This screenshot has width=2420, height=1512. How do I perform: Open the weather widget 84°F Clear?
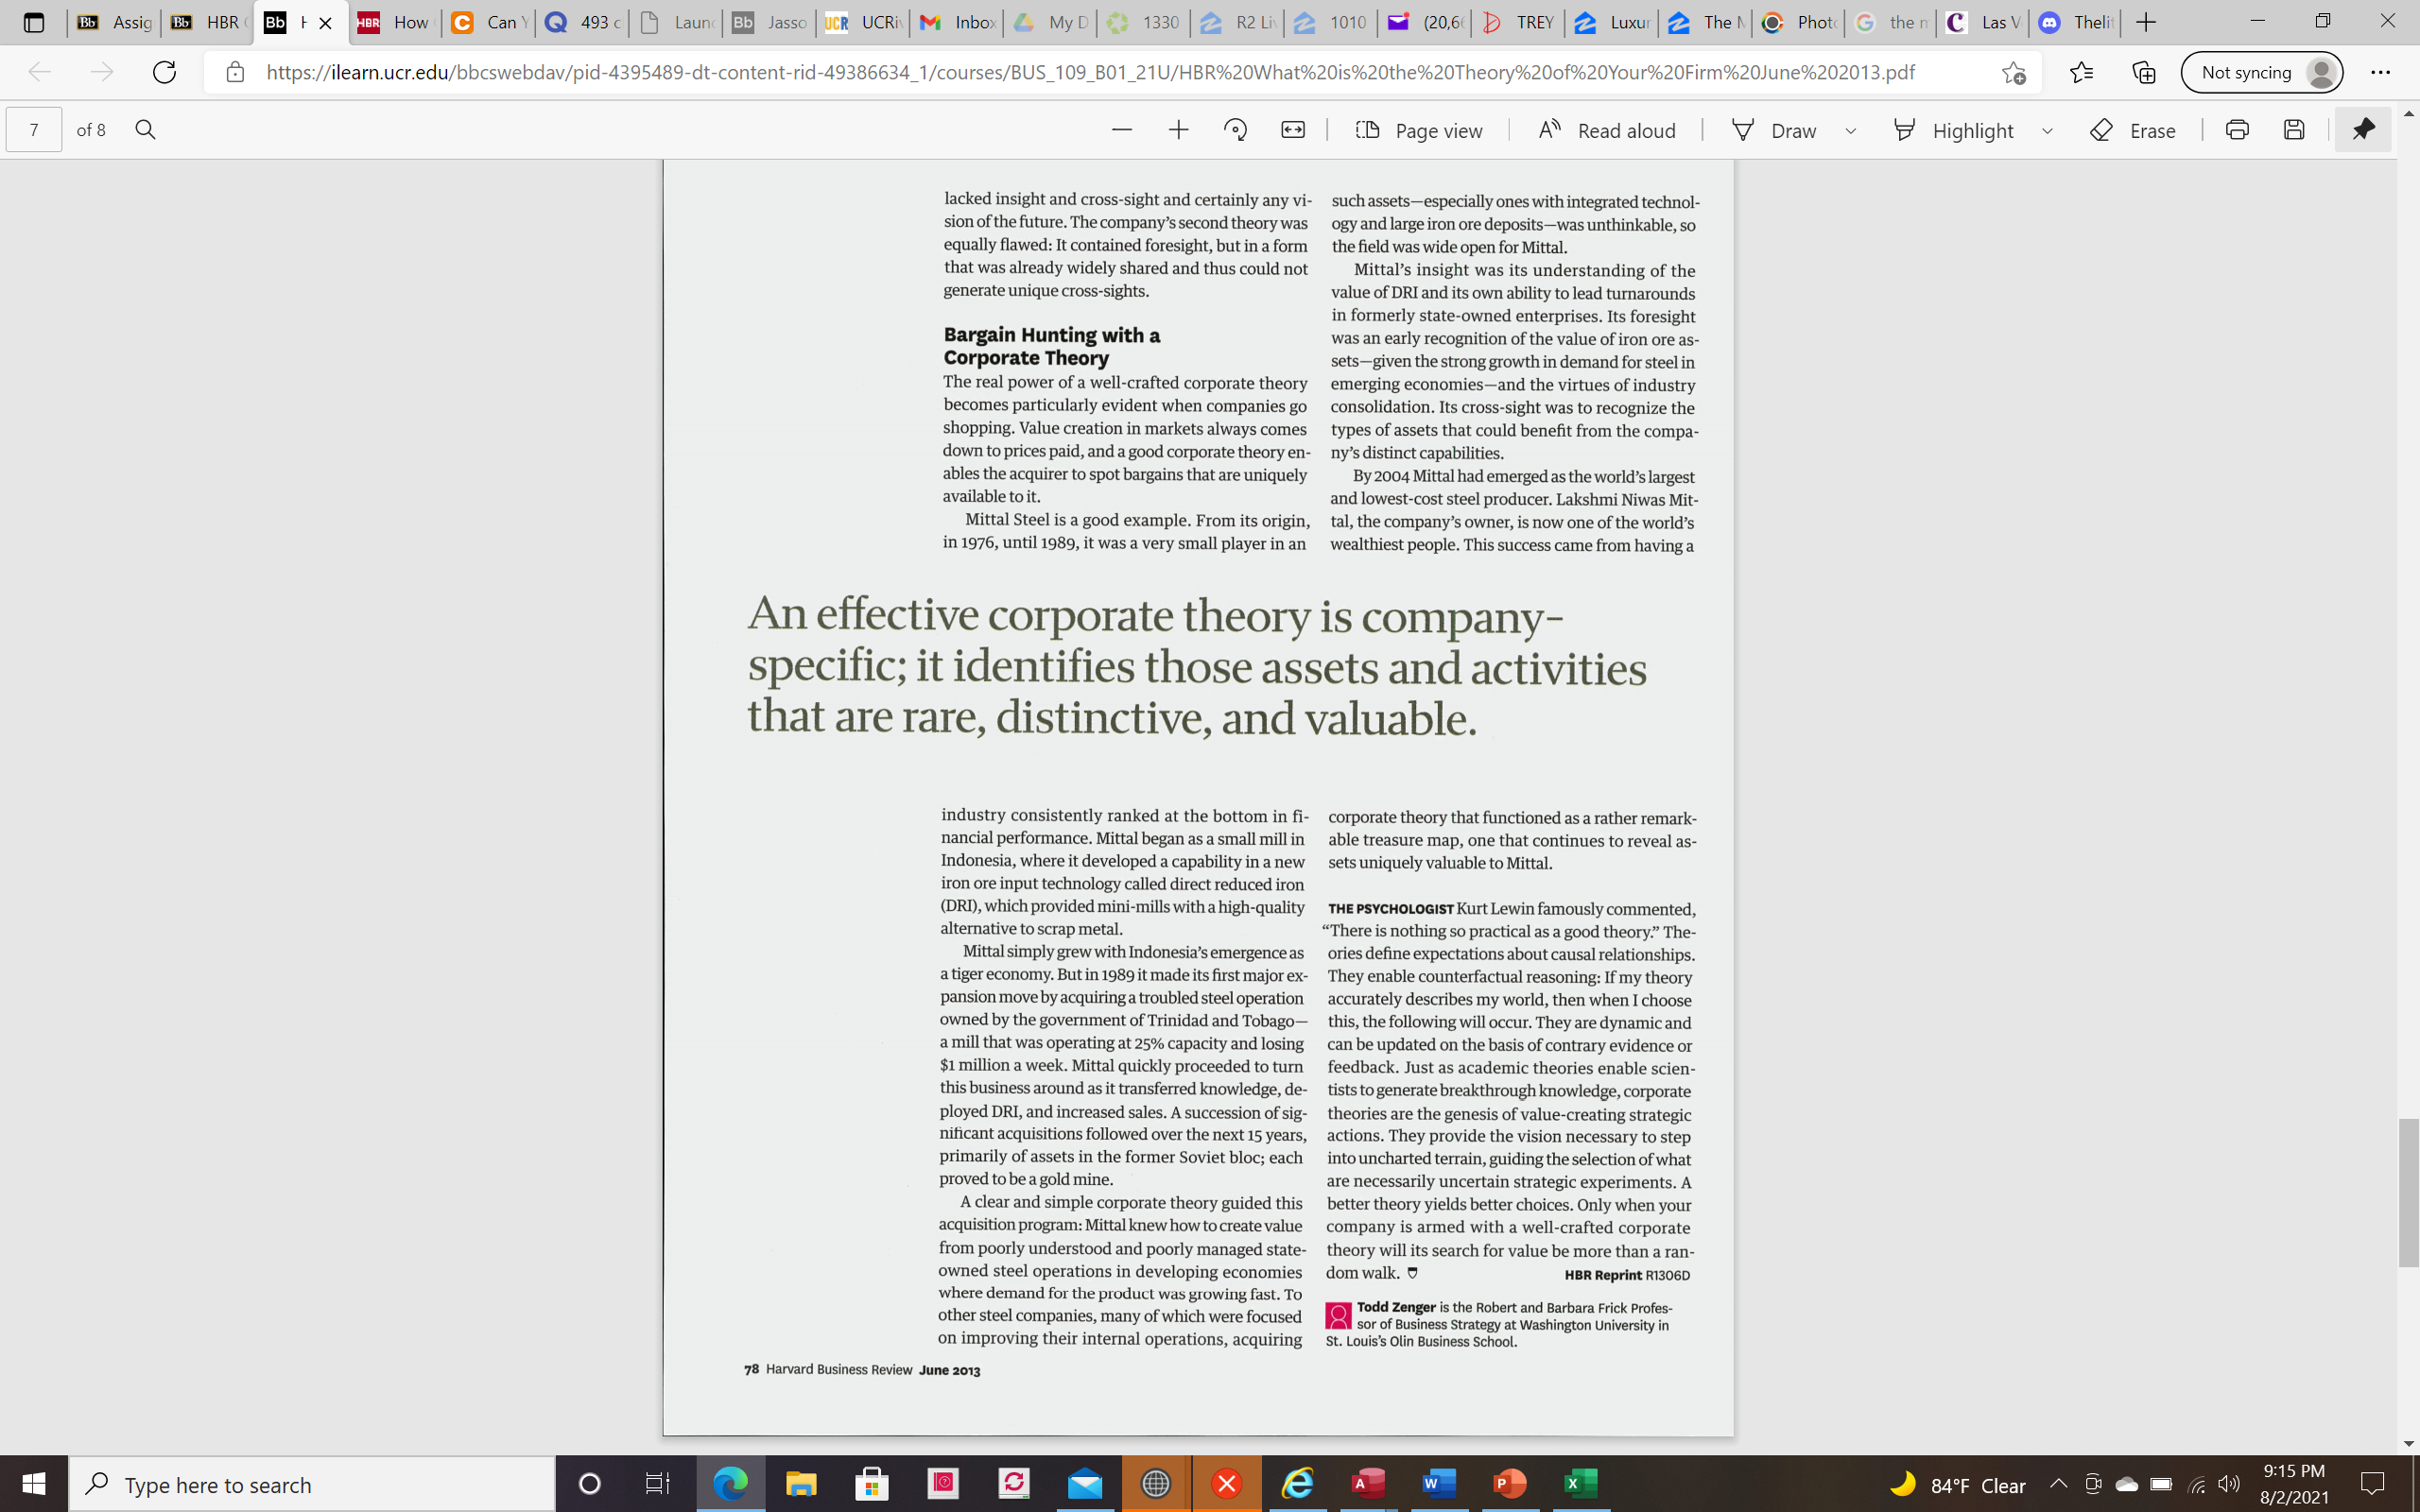point(1958,1485)
